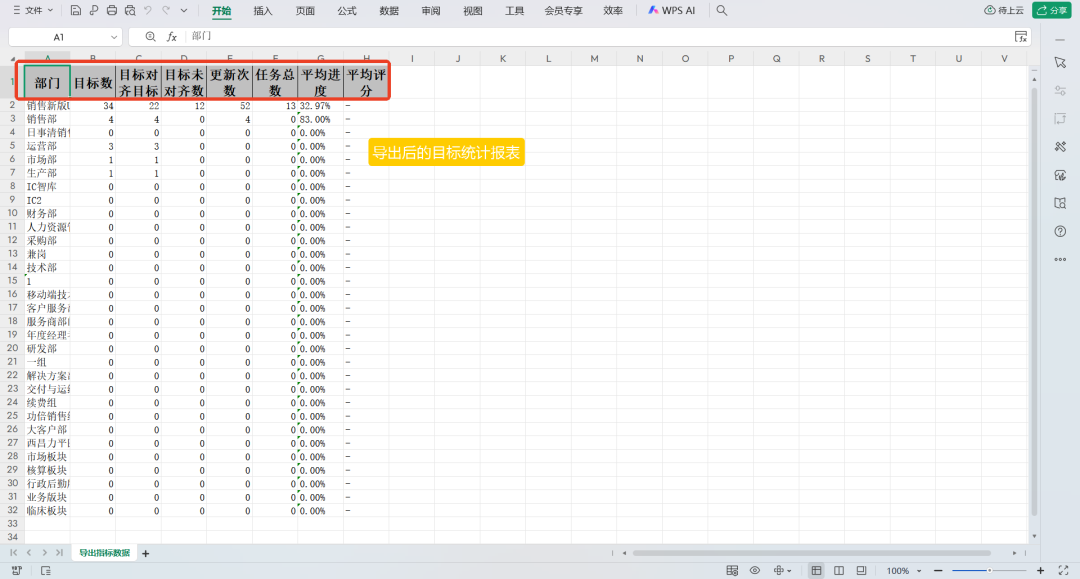Add a new sheet with plus button
Image resolution: width=1080 pixels, height=579 pixels.
click(x=145, y=554)
